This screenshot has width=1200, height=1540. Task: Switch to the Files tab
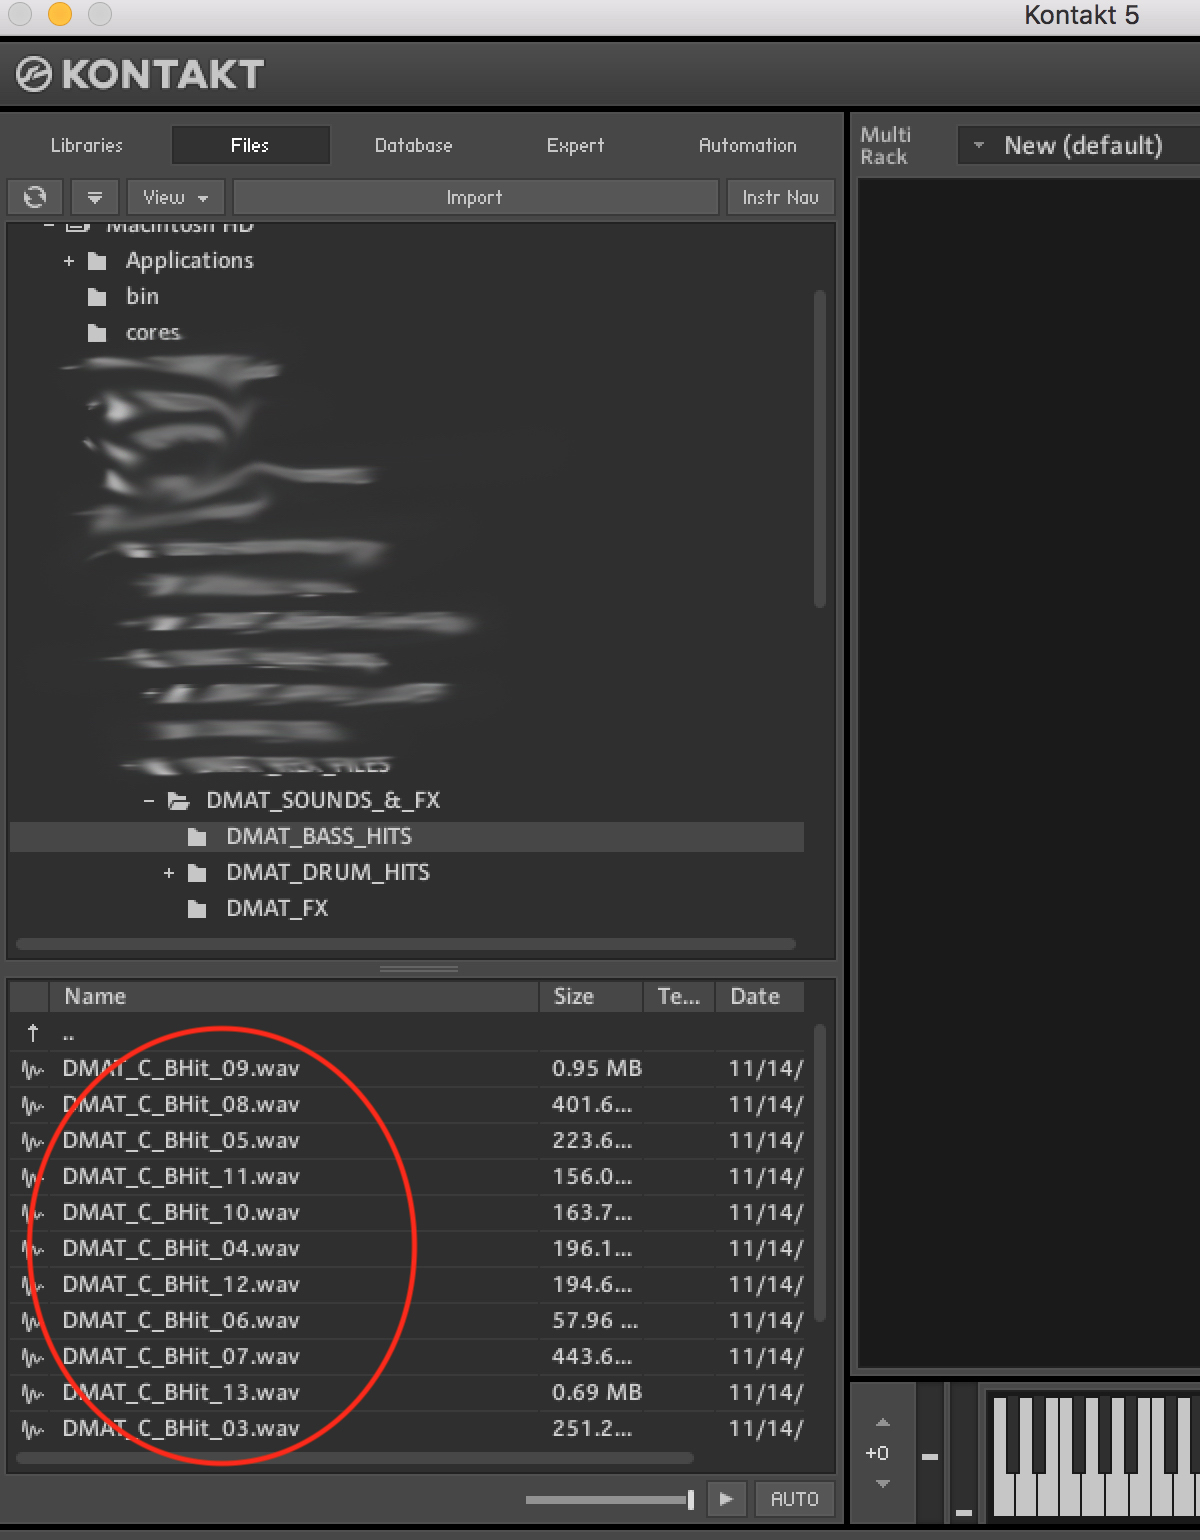[250, 145]
